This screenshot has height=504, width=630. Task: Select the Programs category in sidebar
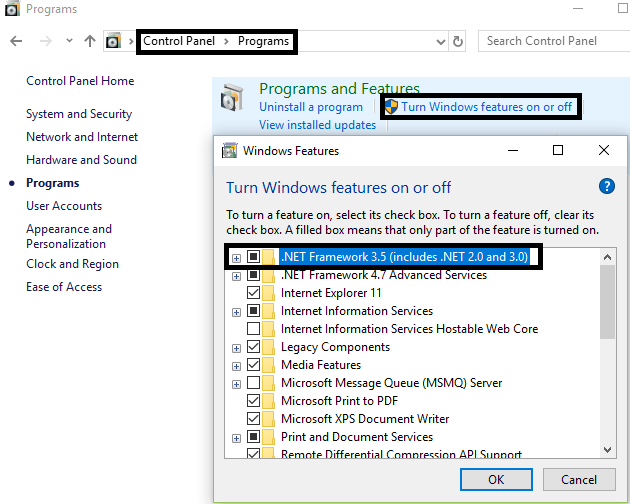[53, 183]
